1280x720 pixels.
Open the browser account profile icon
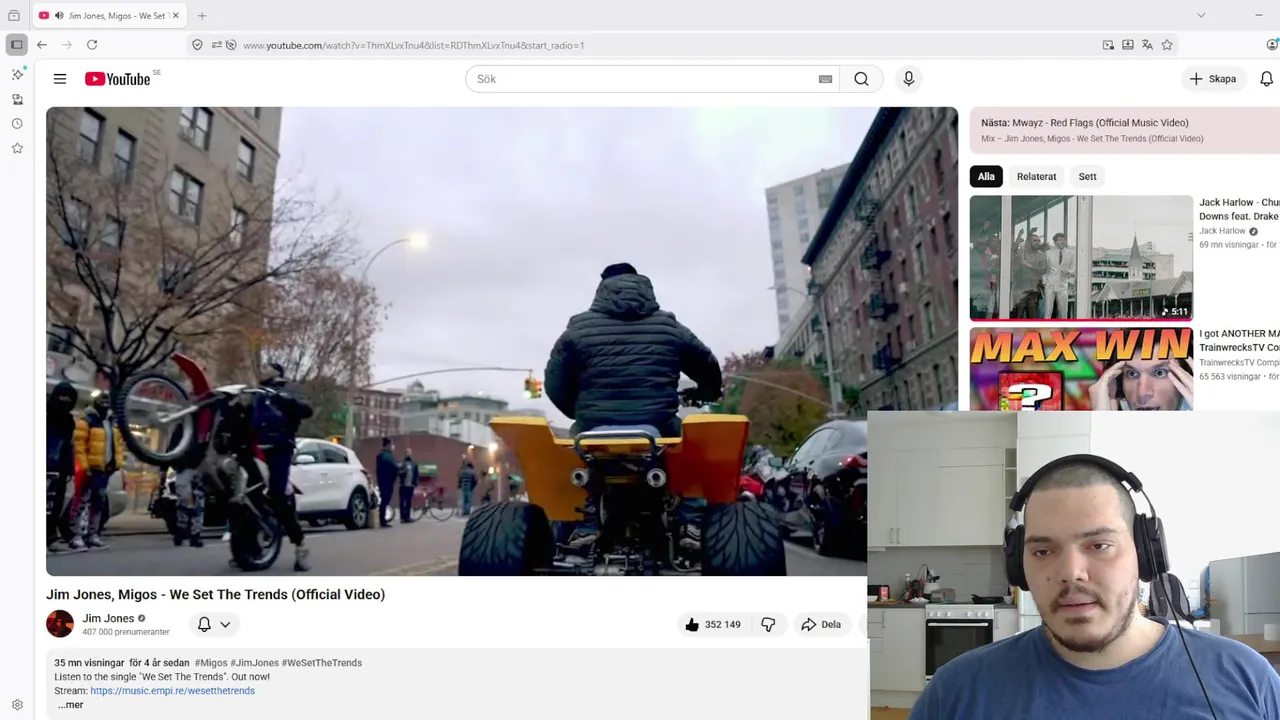(x=1272, y=45)
